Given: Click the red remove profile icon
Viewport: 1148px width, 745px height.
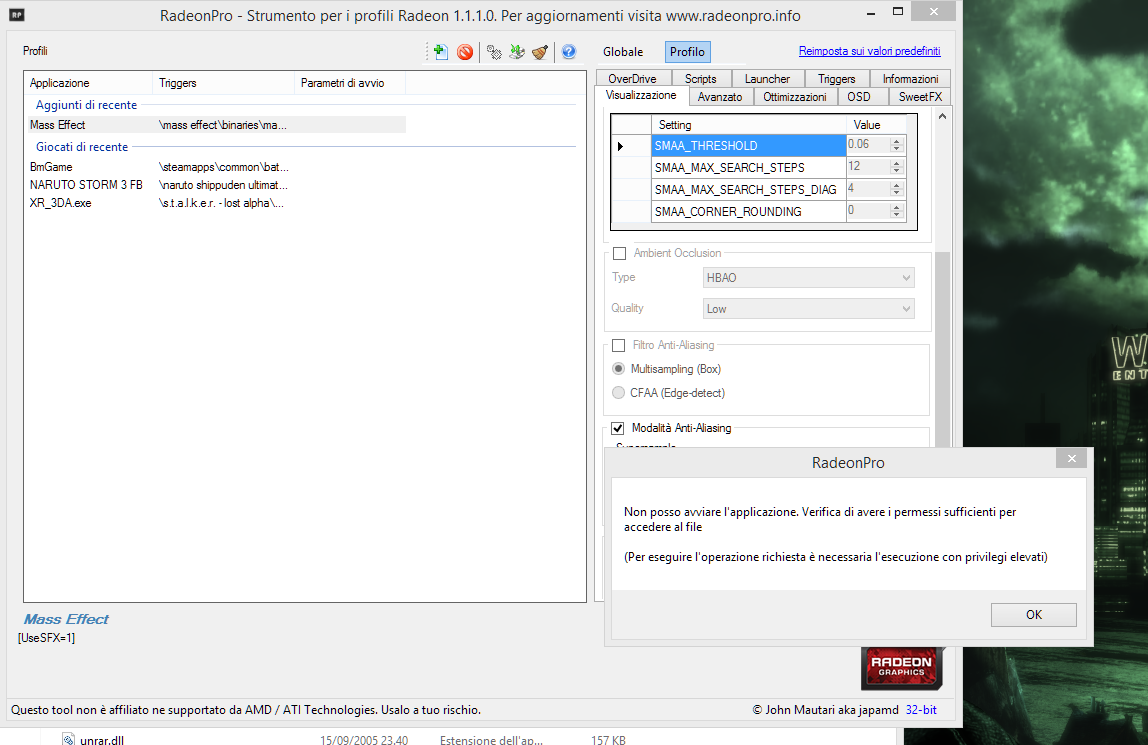Looking at the screenshot, I should [x=465, y=51].
